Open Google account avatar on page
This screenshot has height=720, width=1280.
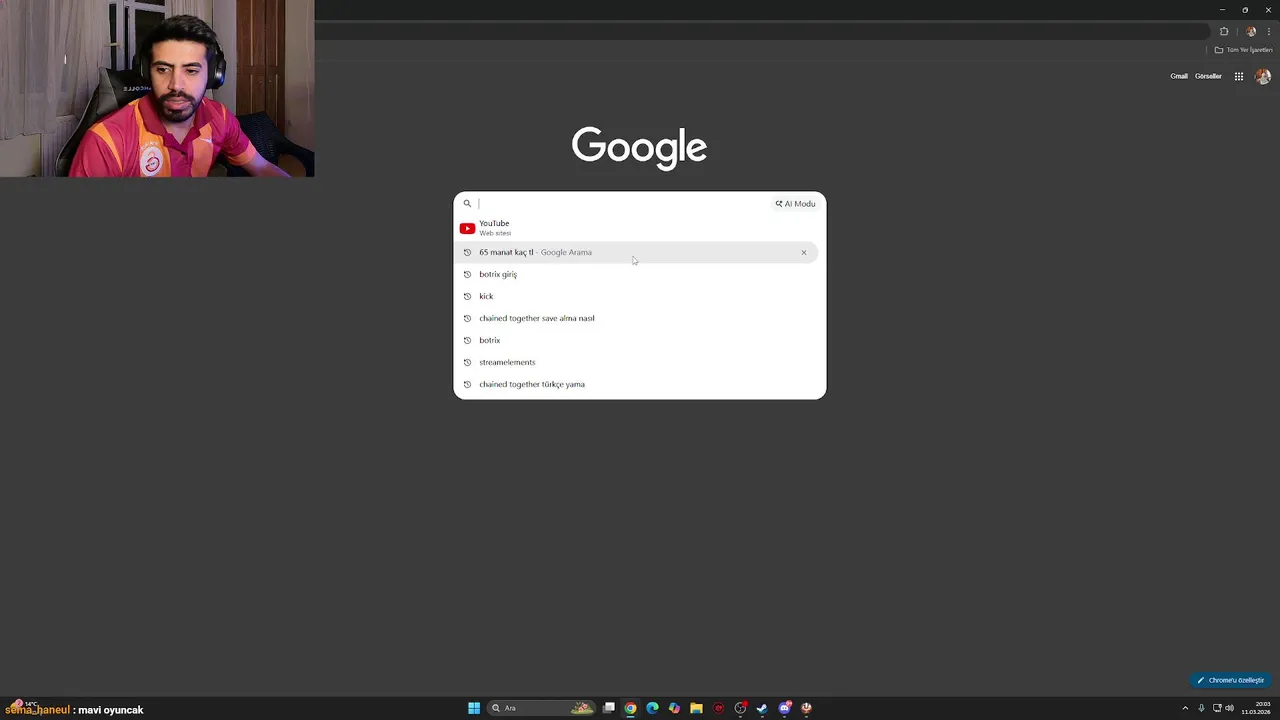click(x=1263, y=76)
